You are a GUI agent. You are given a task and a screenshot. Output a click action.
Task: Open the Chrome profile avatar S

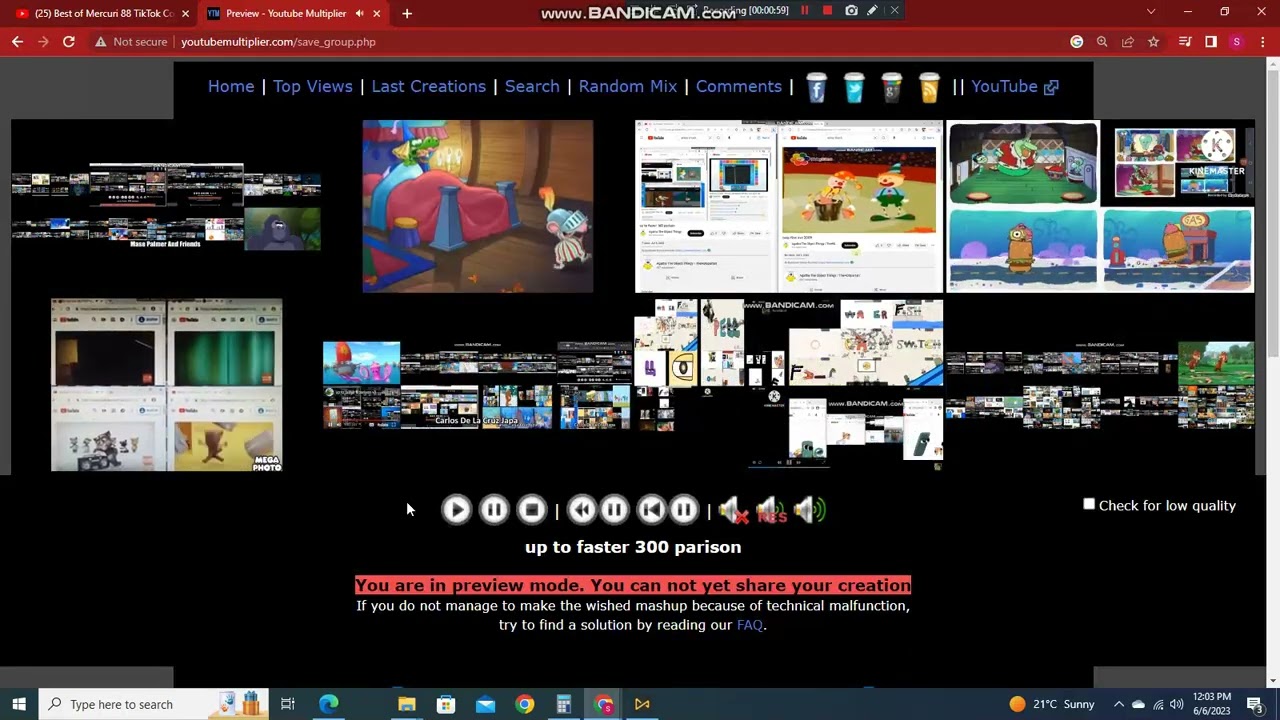[1237, 42]
